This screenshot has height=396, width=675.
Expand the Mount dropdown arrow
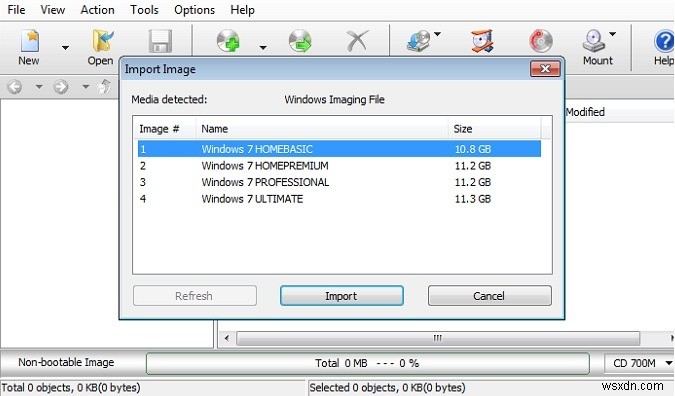(613, 34)
